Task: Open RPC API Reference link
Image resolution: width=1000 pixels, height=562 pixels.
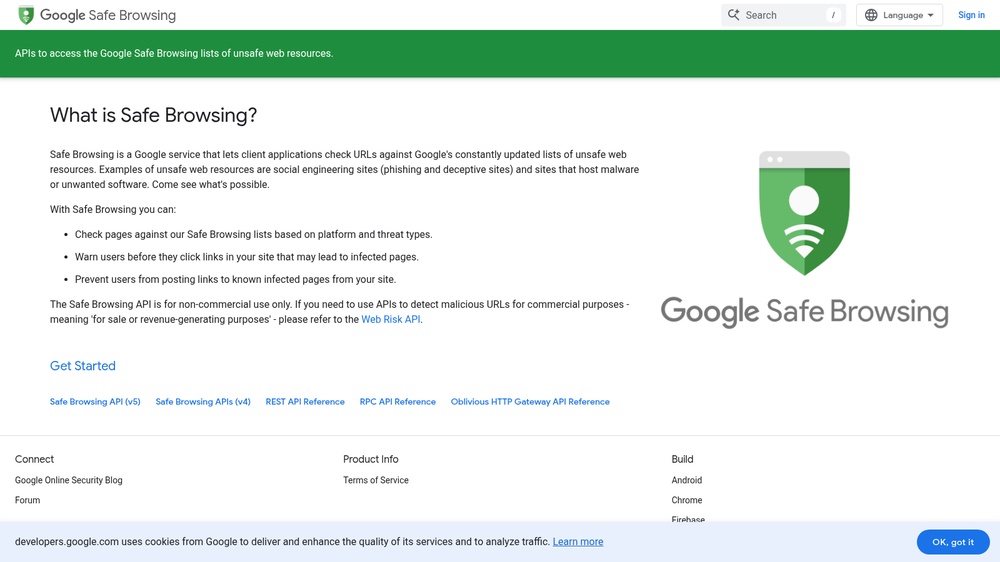Action: (x=397, y=402)
